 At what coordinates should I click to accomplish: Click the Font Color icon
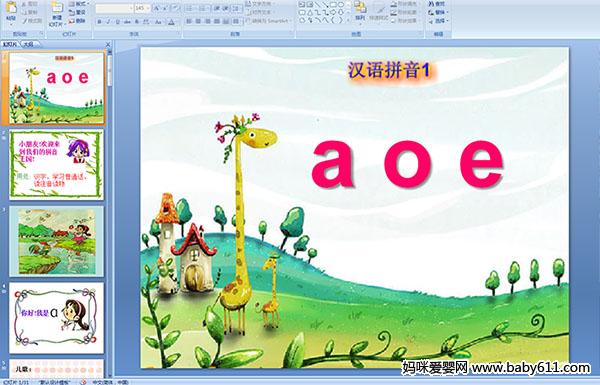[x=171, y=22]
